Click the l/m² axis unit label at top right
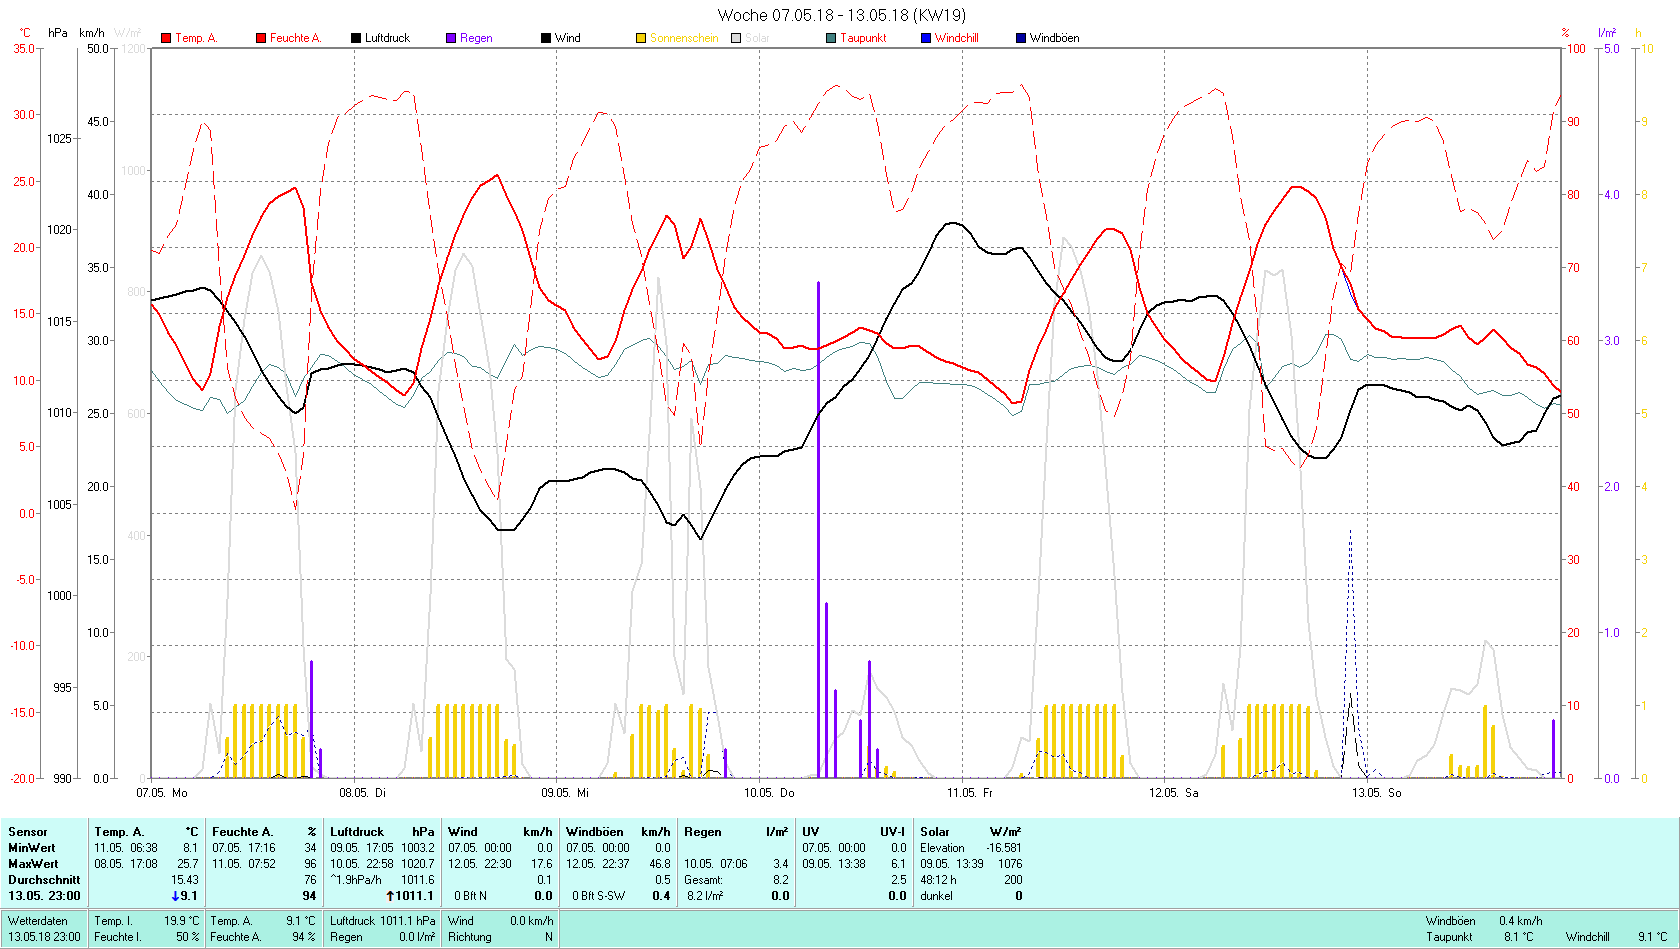Screen dimensions: 1680x949 (1607, 33)
